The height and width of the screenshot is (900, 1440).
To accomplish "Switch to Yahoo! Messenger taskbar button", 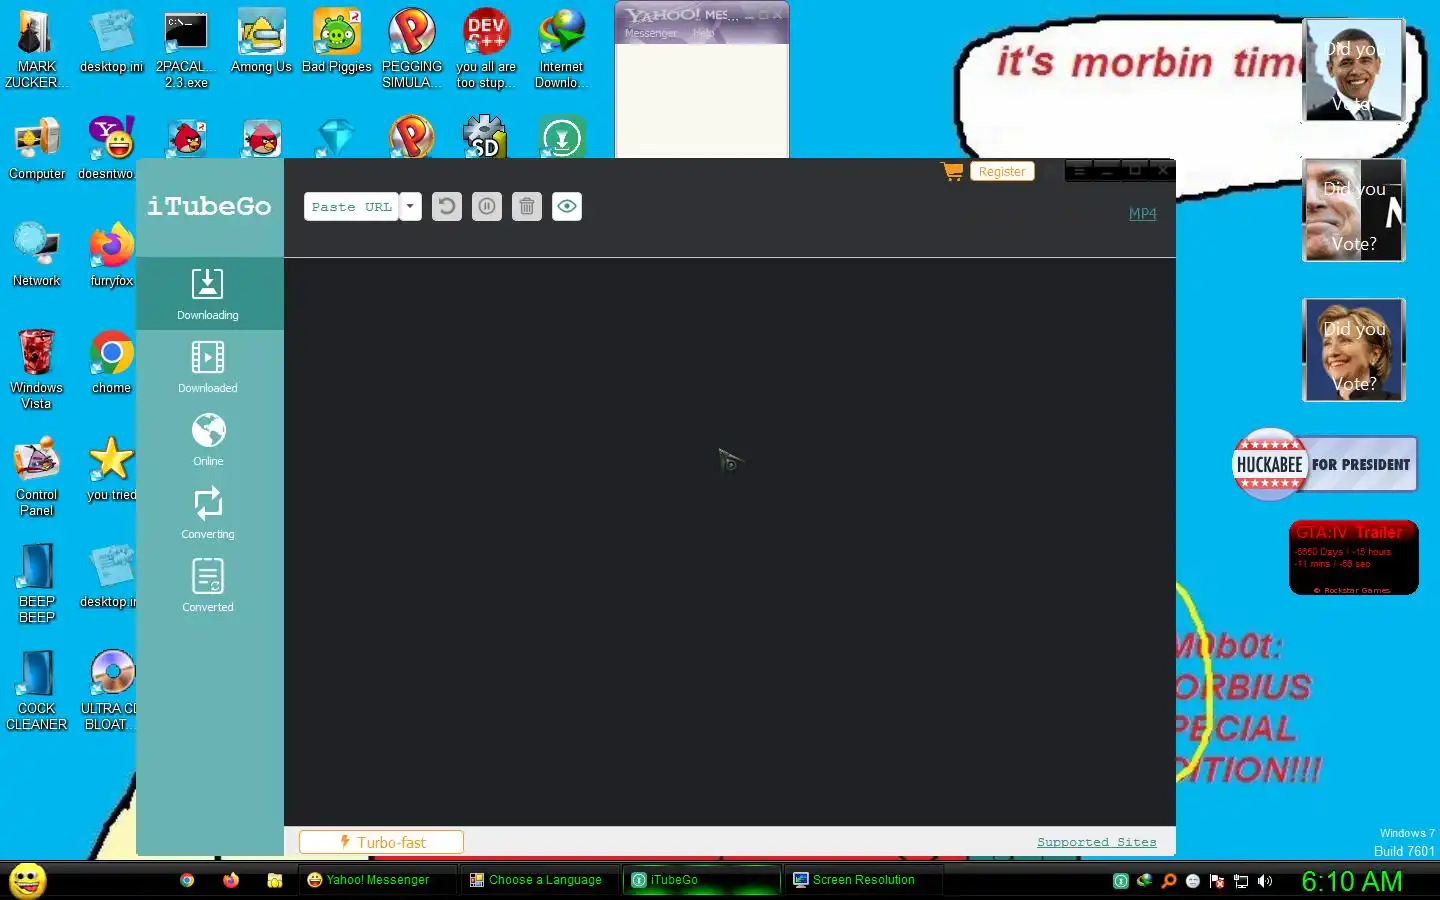I will pyautogui.click(x=377, y=880).
